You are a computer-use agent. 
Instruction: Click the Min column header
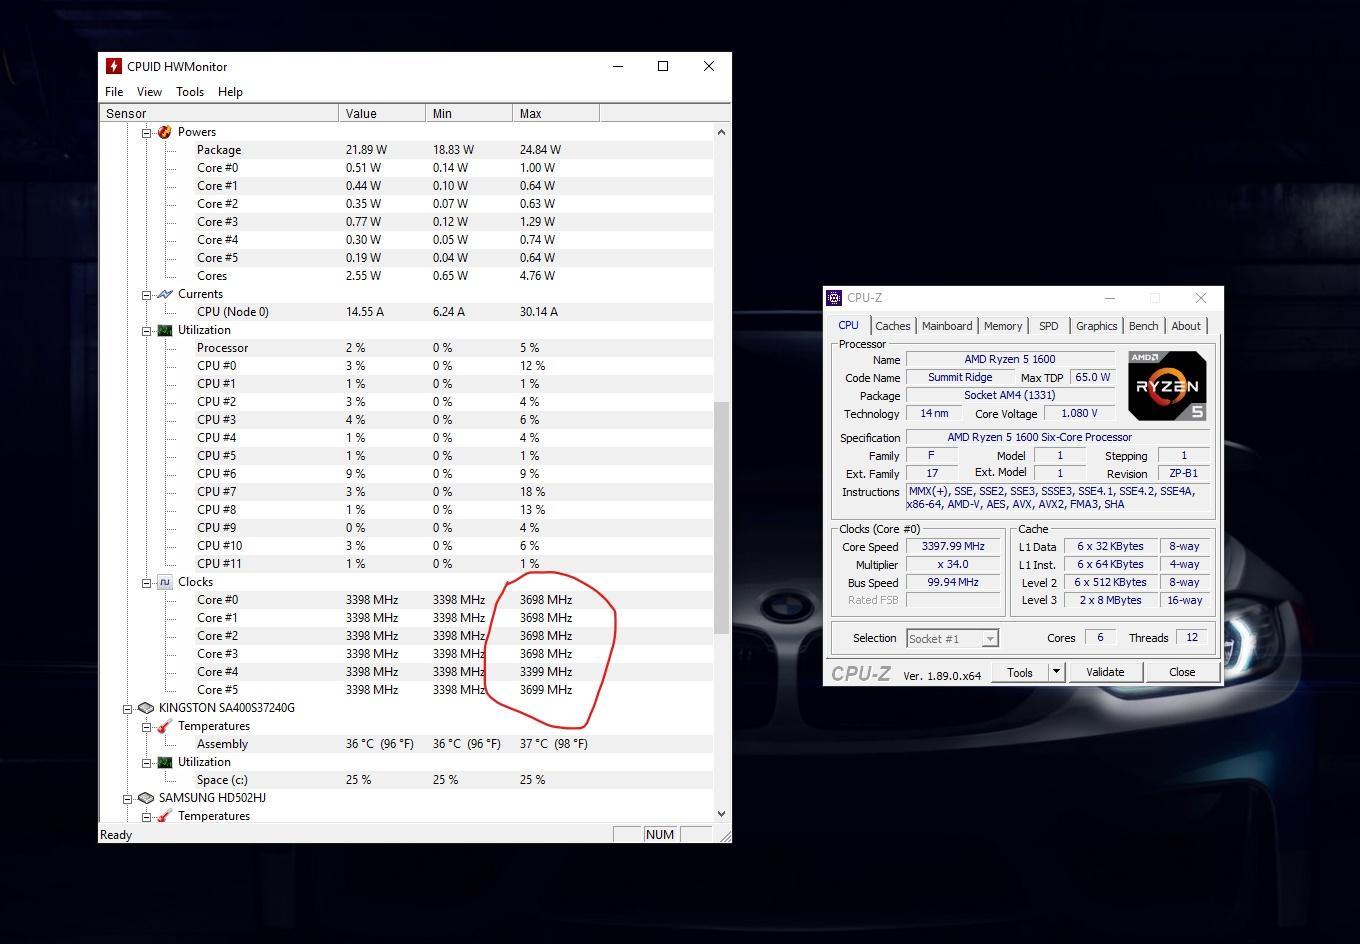469,114
